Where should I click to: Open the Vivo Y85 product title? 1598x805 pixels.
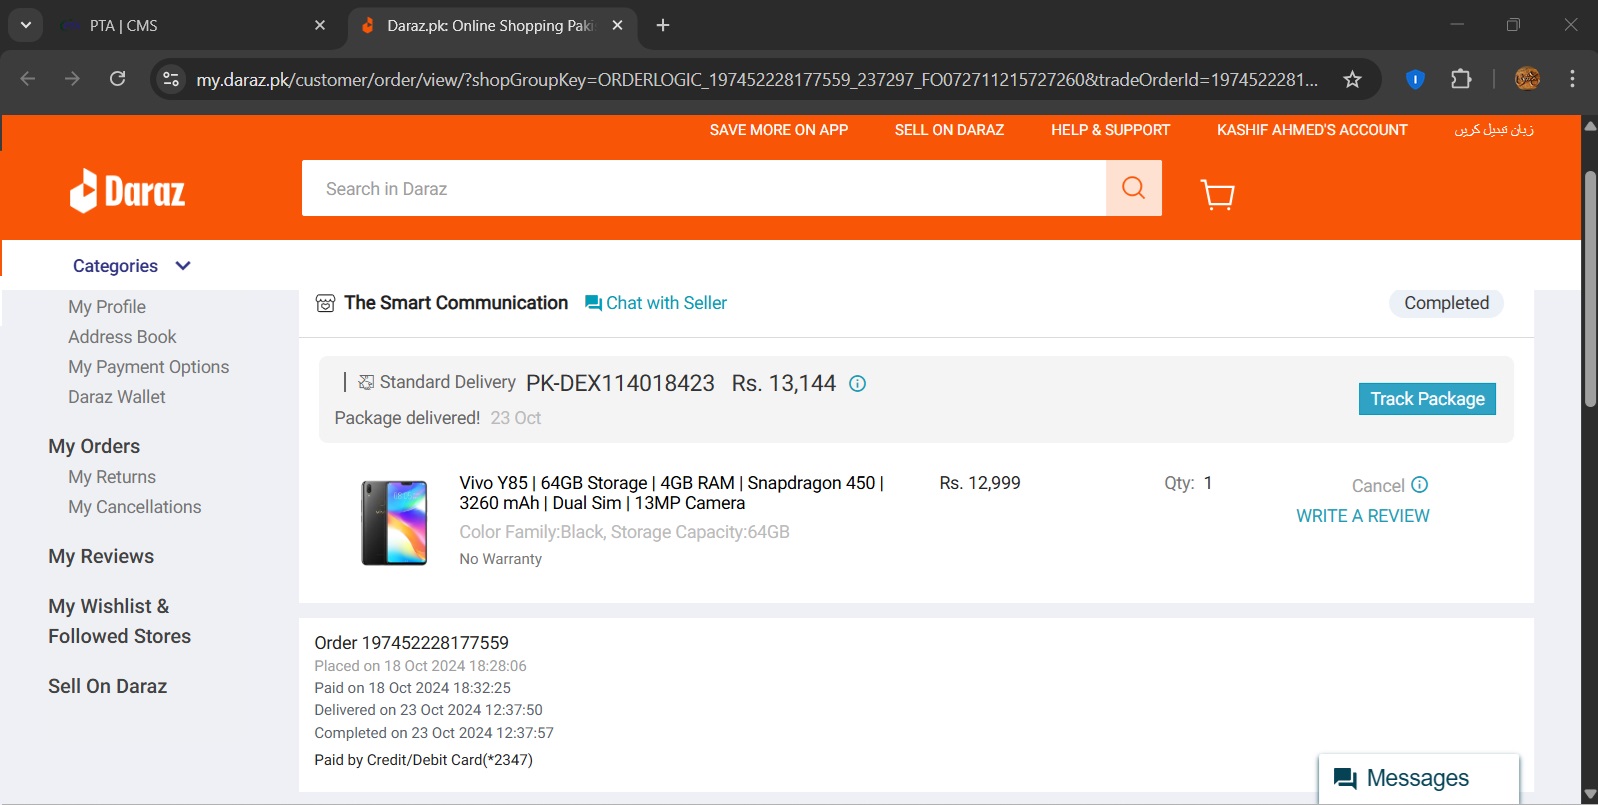(x=671, y=493)
